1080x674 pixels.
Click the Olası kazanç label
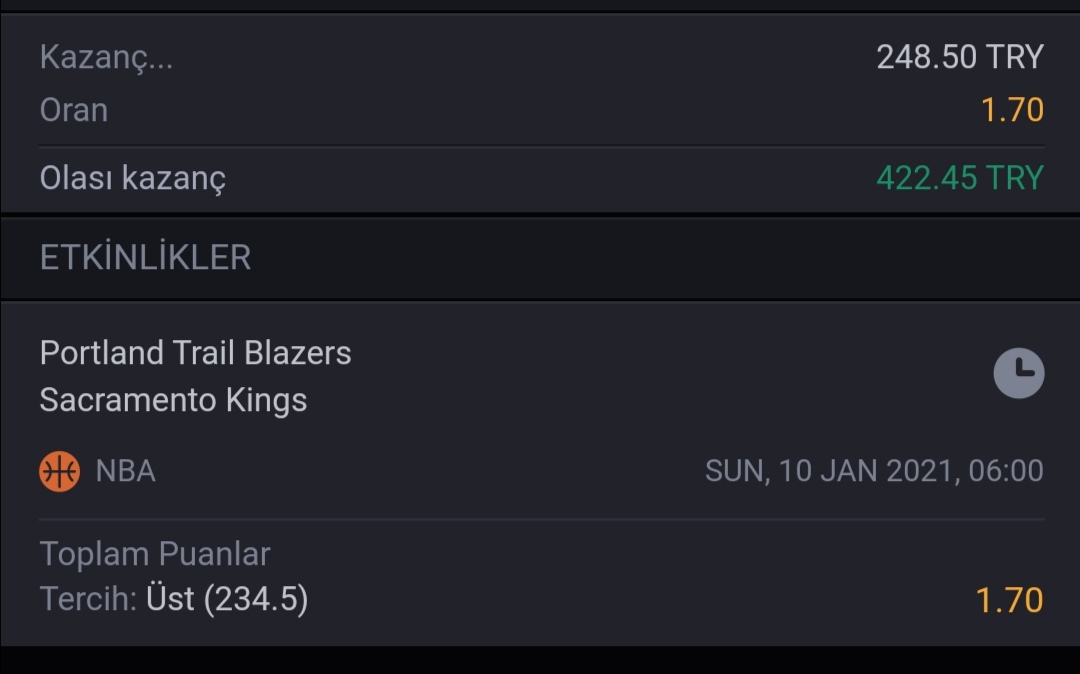[132, 178]
